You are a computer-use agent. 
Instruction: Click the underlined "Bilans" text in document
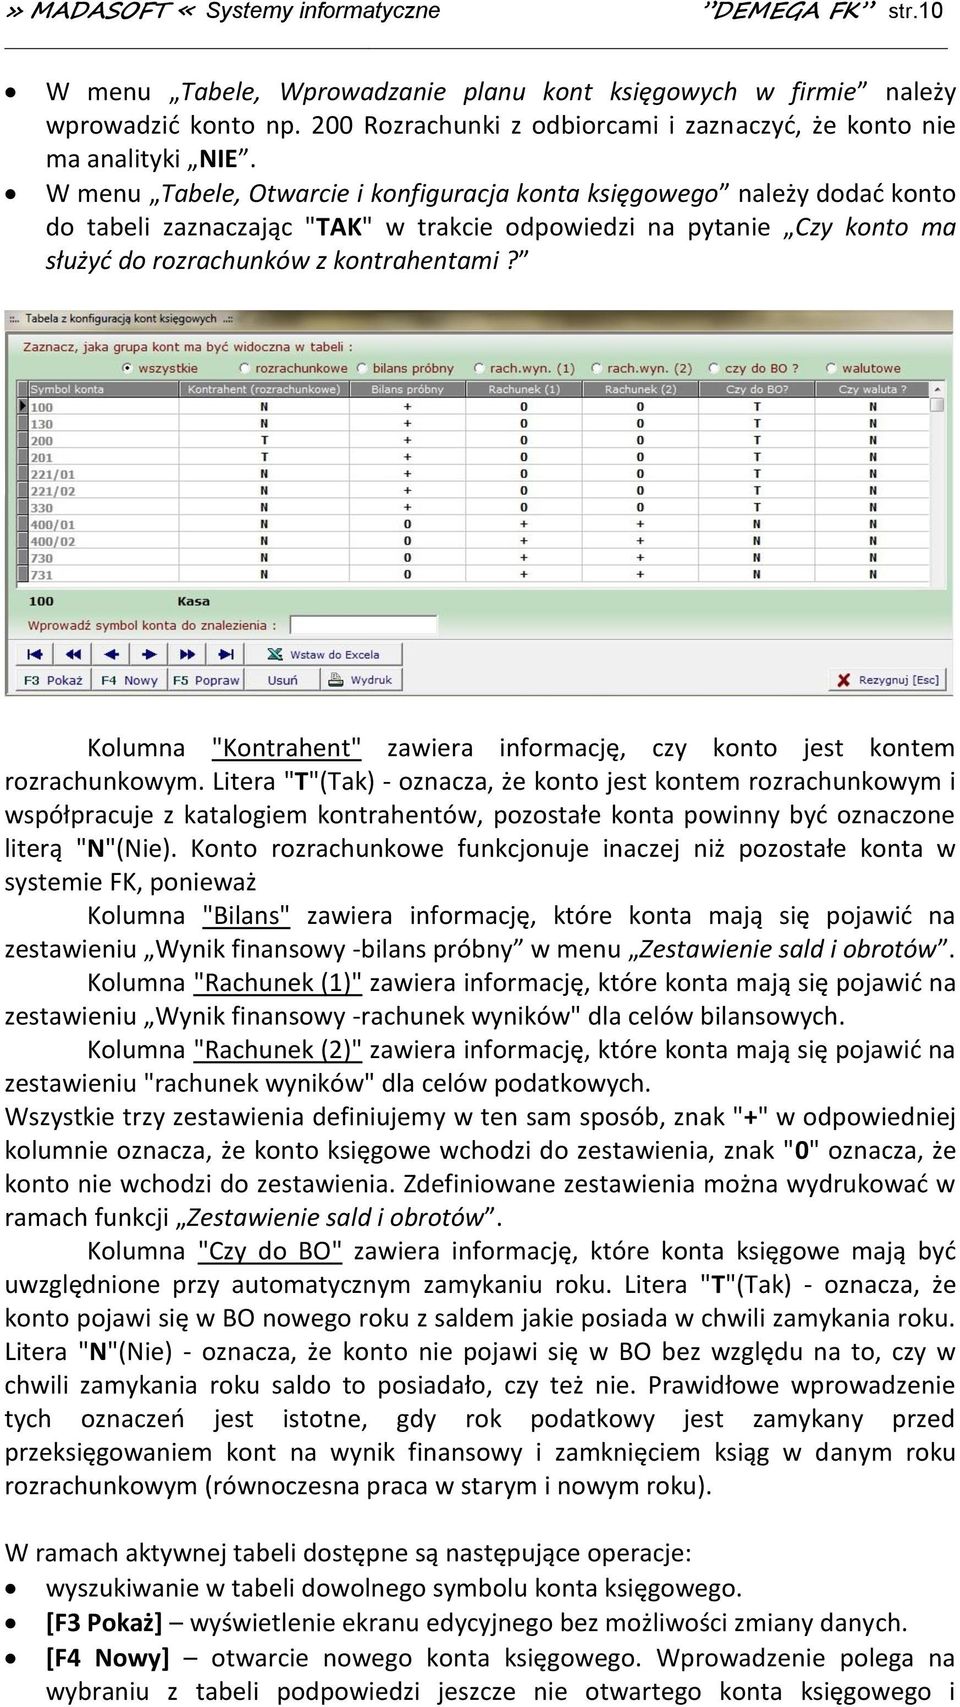pyautogui.click(x=246, y=916)
